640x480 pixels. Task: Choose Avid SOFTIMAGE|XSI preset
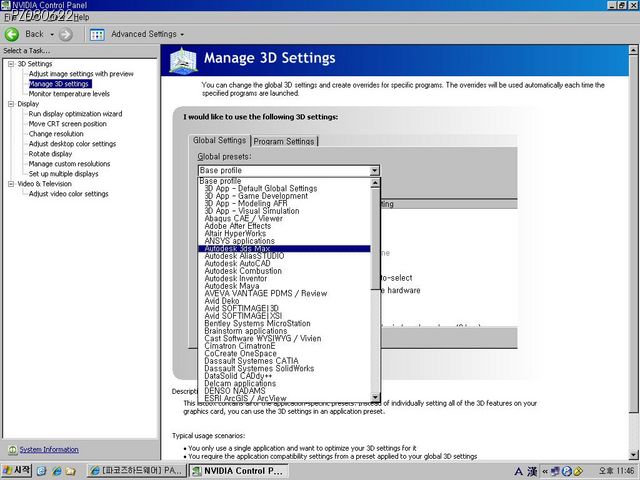284,316
